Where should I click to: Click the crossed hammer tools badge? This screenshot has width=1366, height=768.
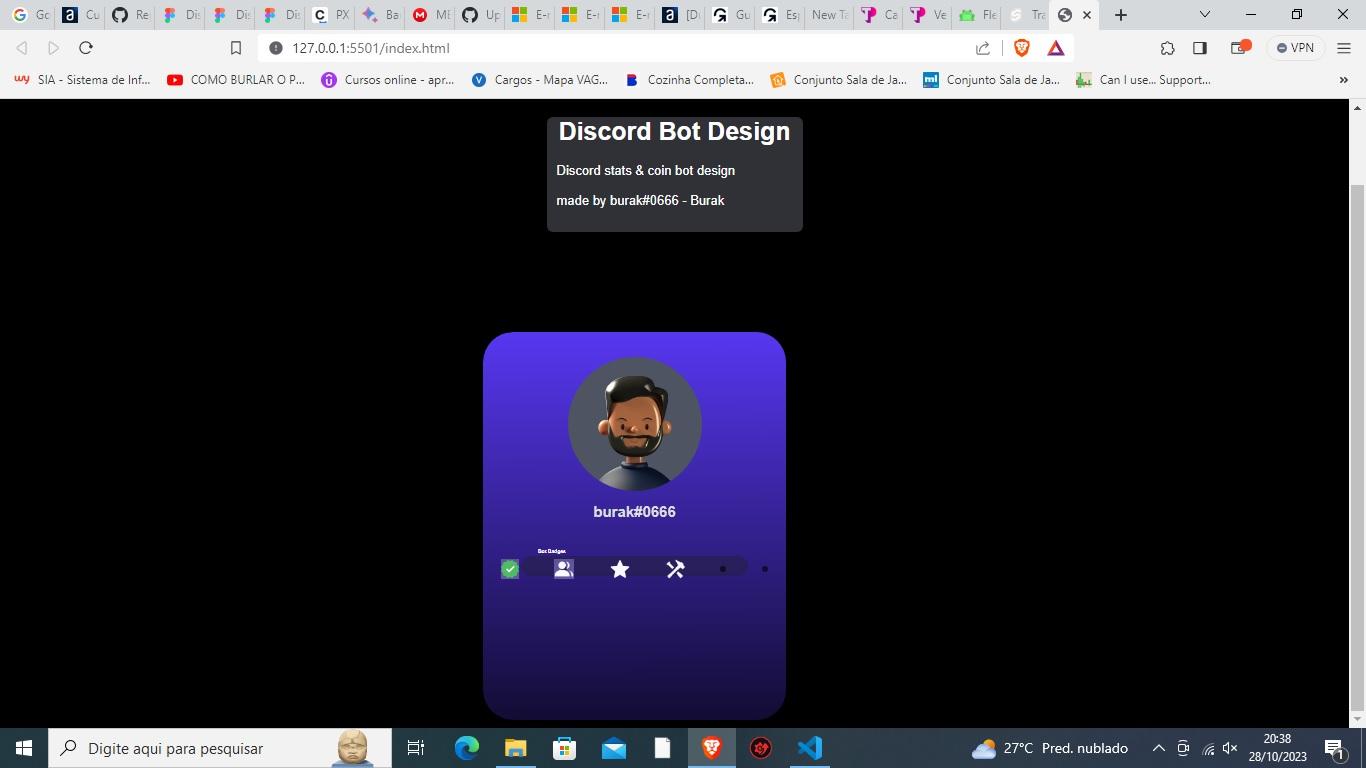675,569
